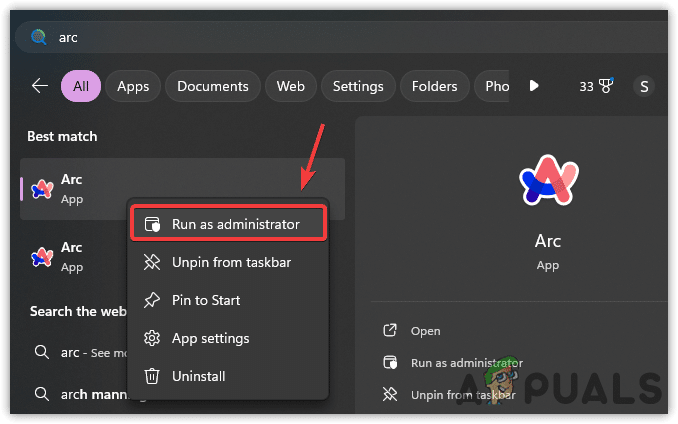Click the search magnifier icon in search box
Viewport: 678px width, 424px height.
coord(39,37)
